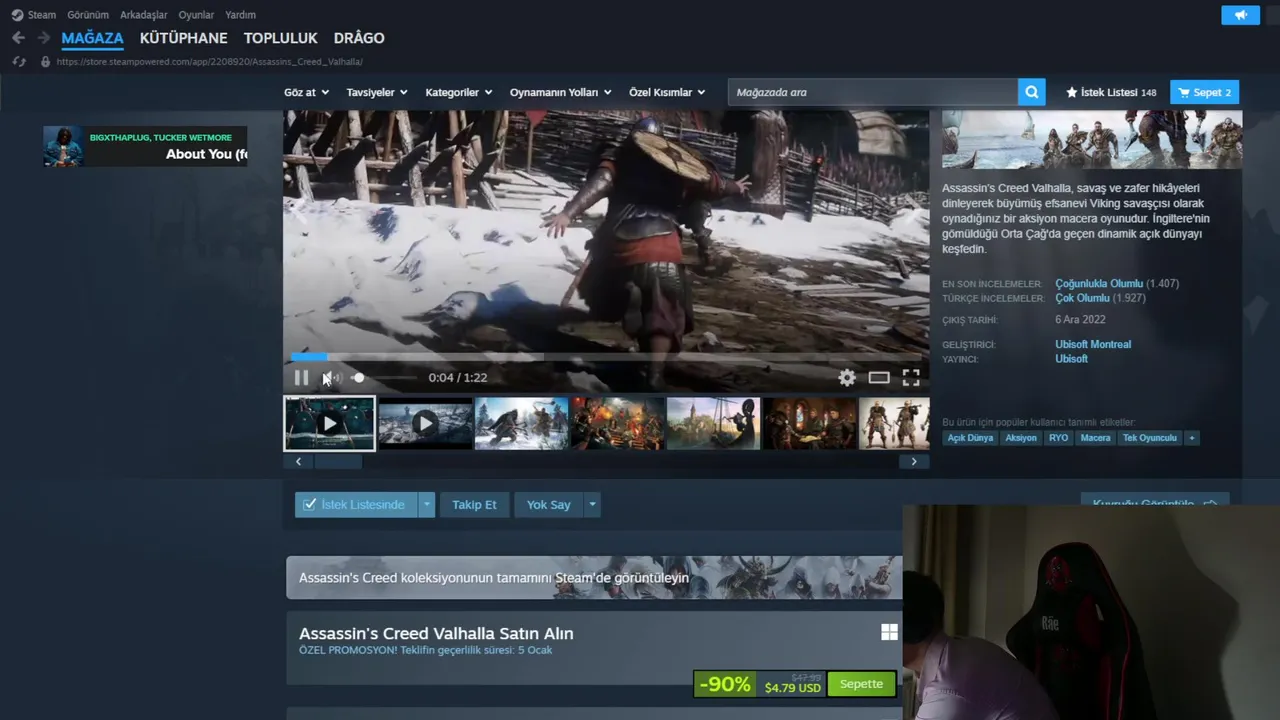
Task: Open video settings gear
Action: pos(847,378)
